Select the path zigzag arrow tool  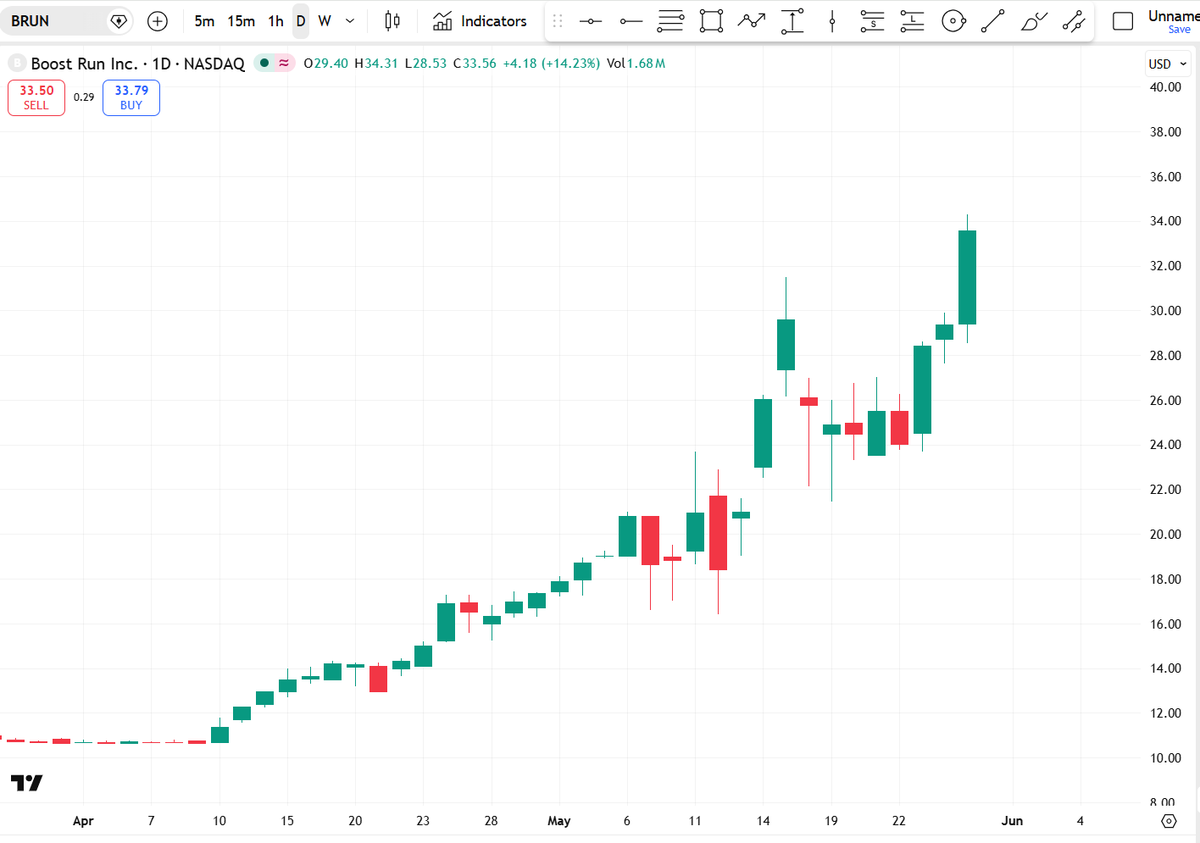(x=751, y=21)
